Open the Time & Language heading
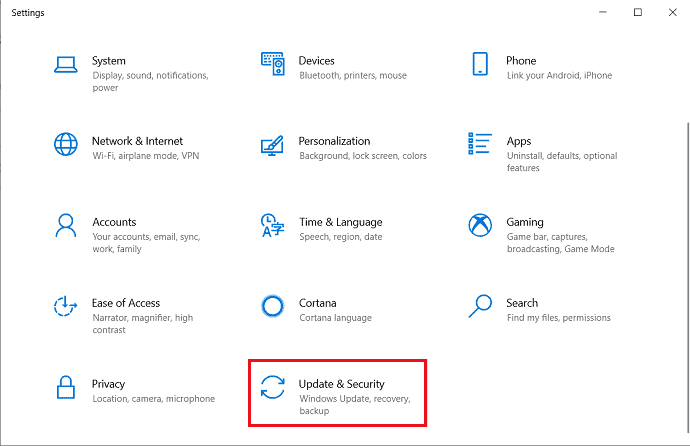This screenshot has height=446, width=690. click(341, 222)
